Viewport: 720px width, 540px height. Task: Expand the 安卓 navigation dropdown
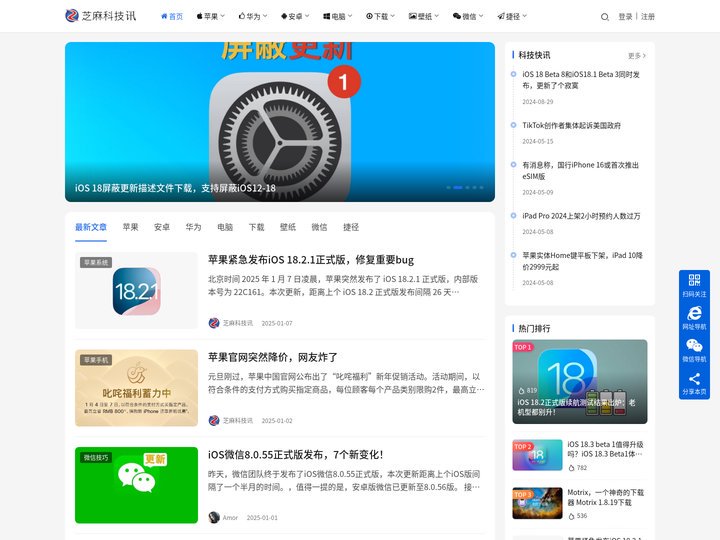(x=295, y=17)
